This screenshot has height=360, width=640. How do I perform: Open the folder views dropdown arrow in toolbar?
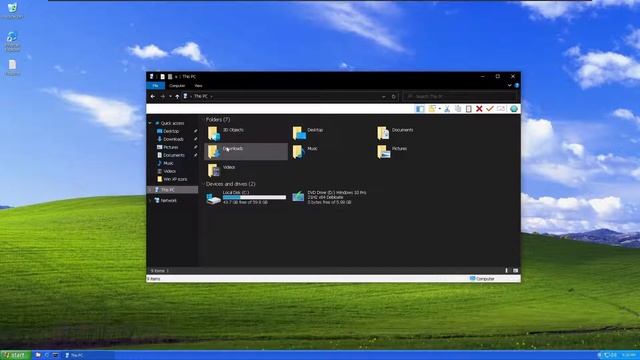coord(440,109)
